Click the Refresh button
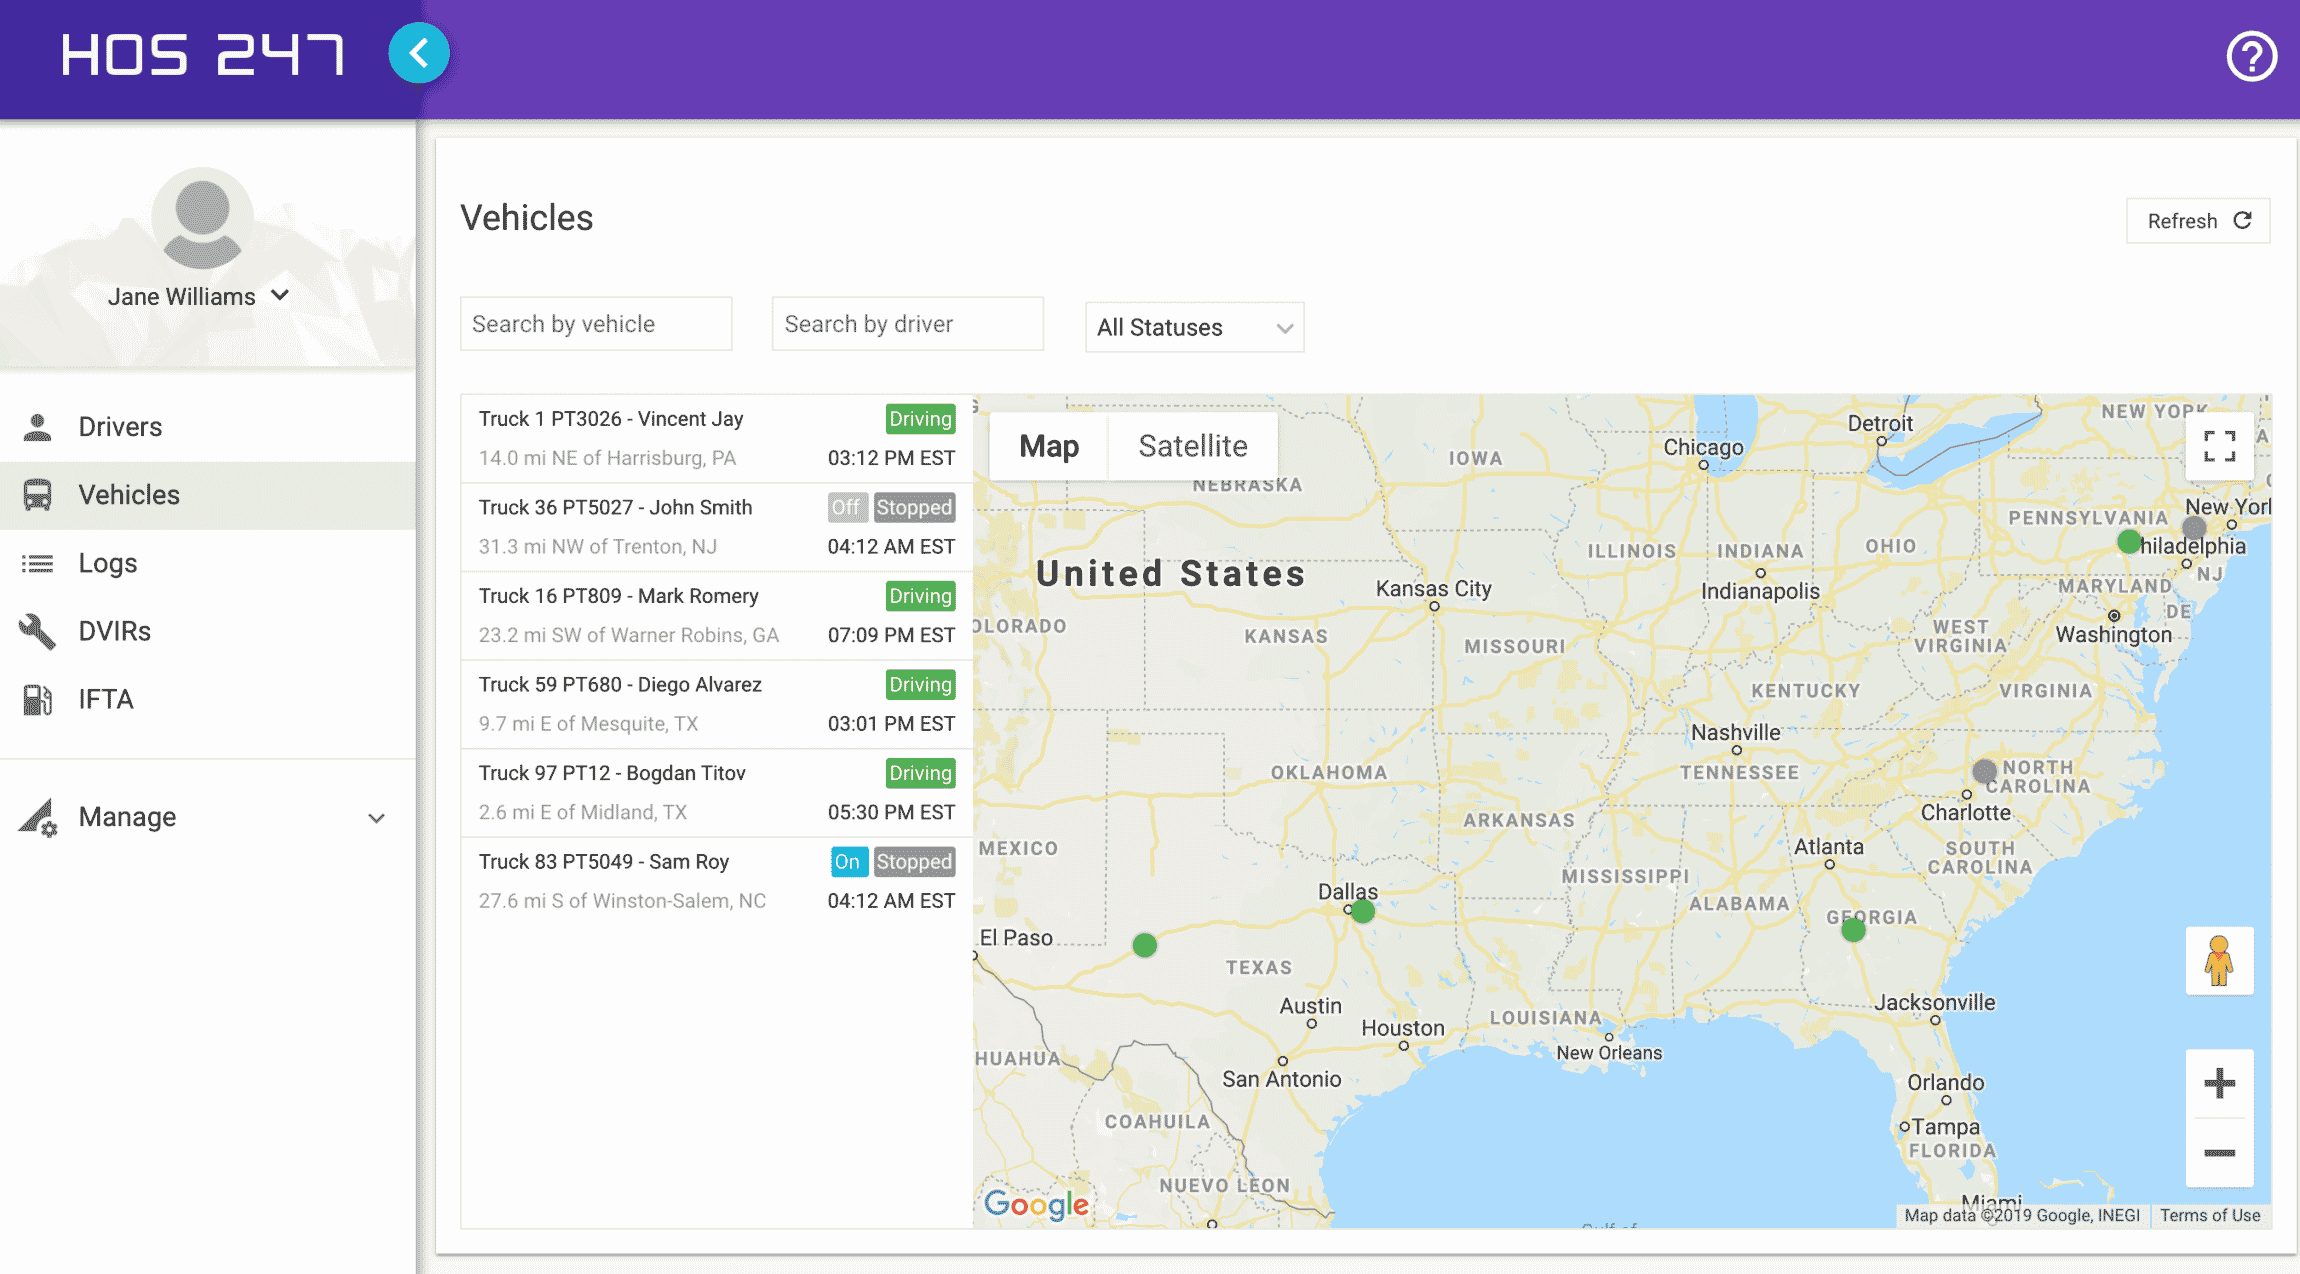 (2196, 220)
